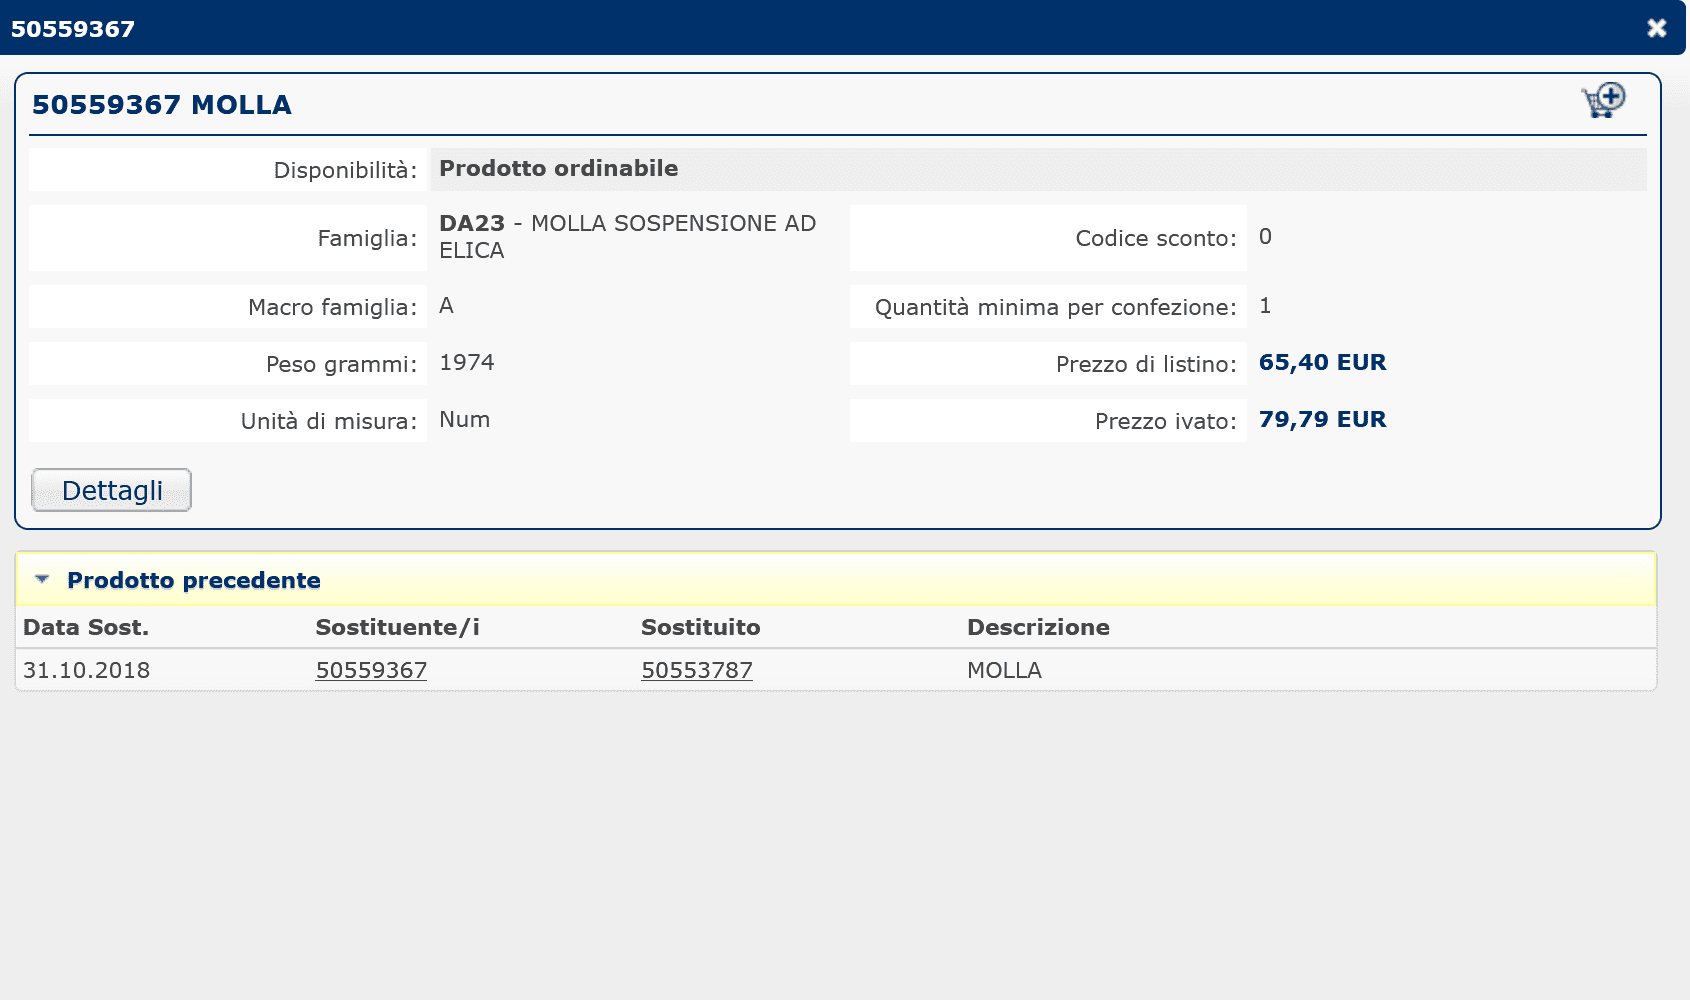
Task: Open the Sostituente link 50559367
Action: click(x=371, y=670)
